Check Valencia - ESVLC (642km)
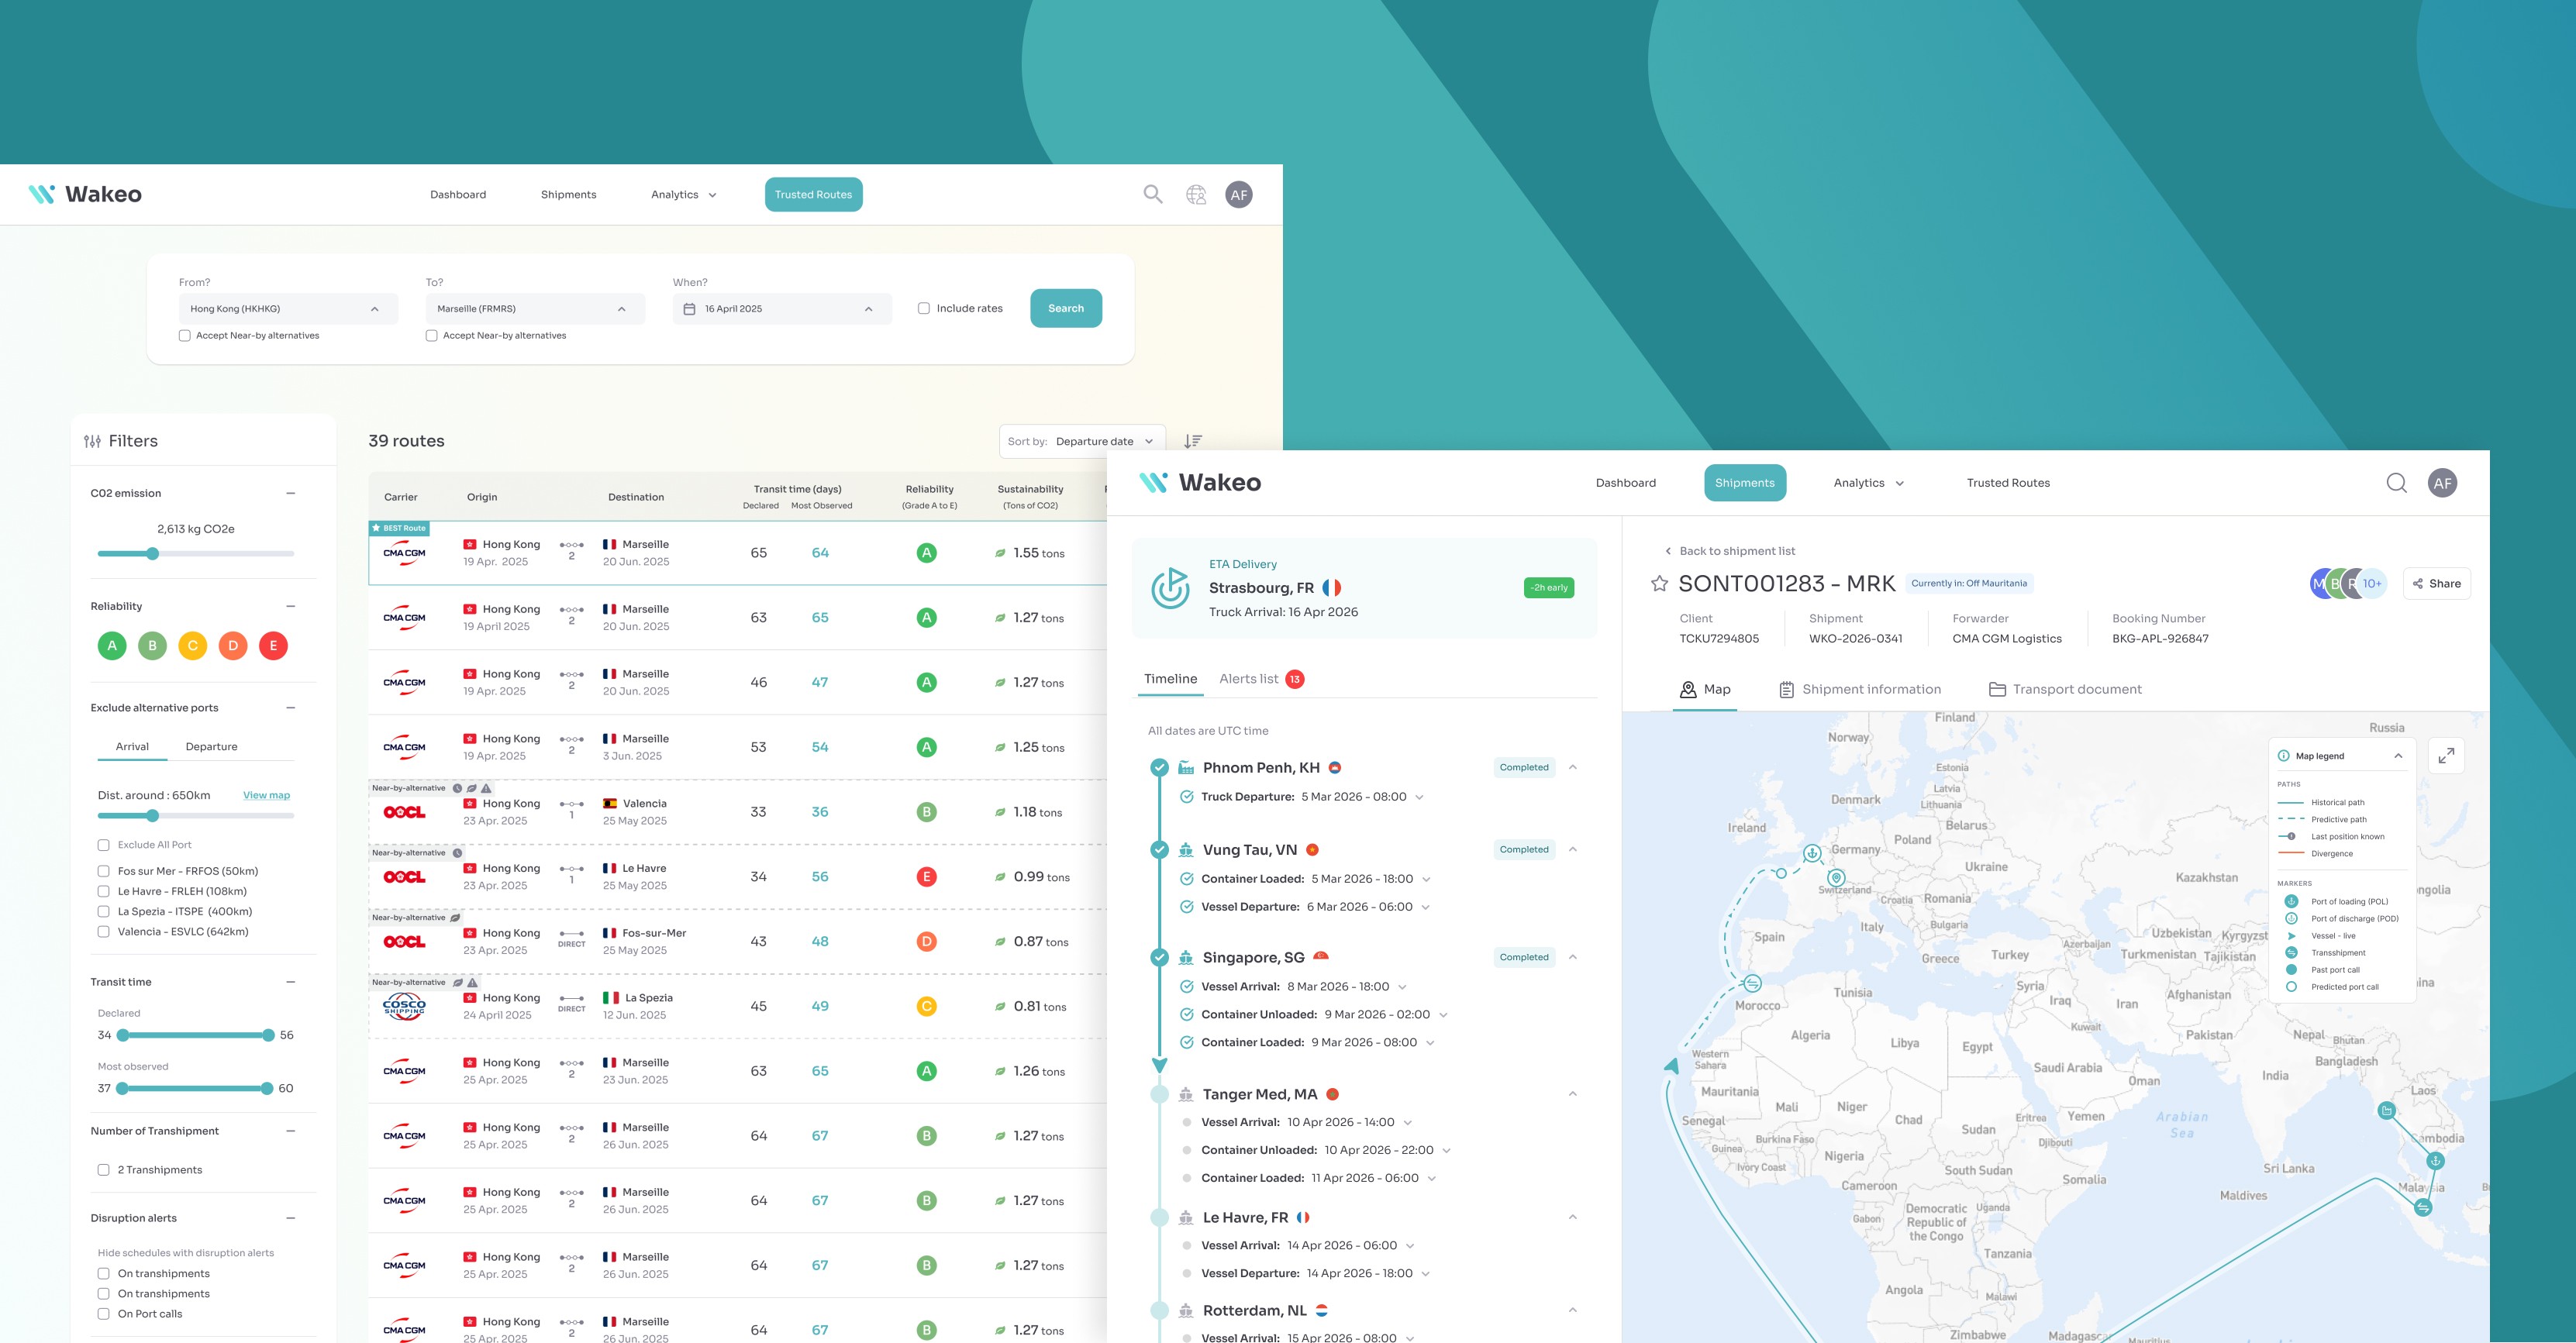Image resolution: width=2576 pixels, height=1343 pixels. pyautogui.click(x=103, y=931)
